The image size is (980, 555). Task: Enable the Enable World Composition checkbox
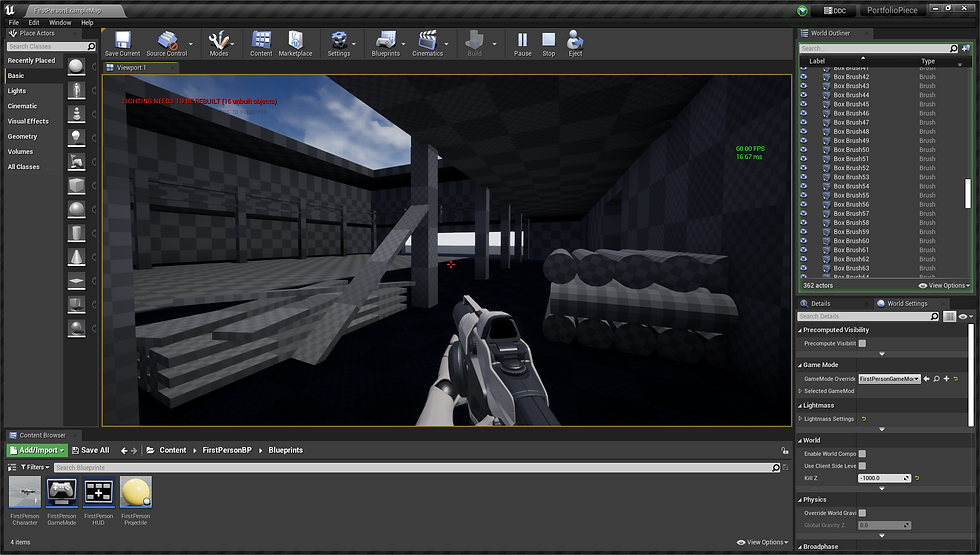[862, 454]
